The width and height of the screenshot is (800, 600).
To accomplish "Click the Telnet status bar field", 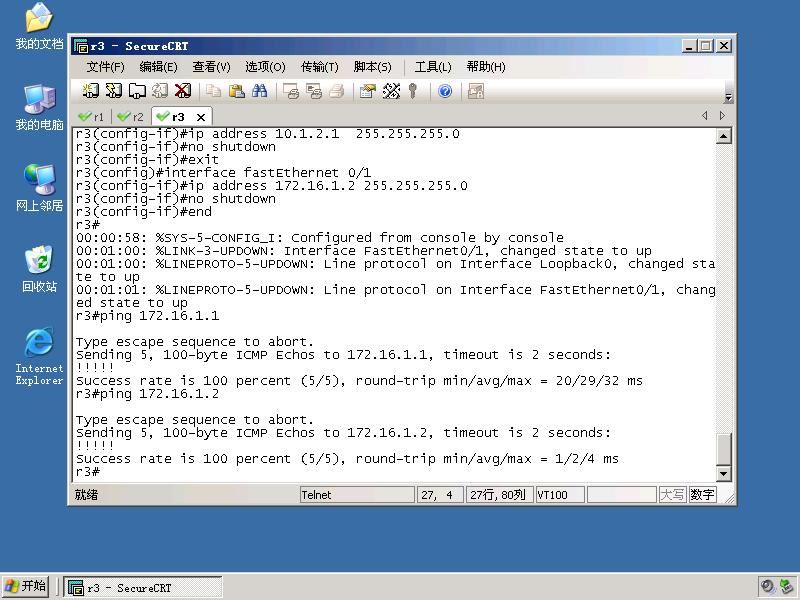I will pos(357,495).
